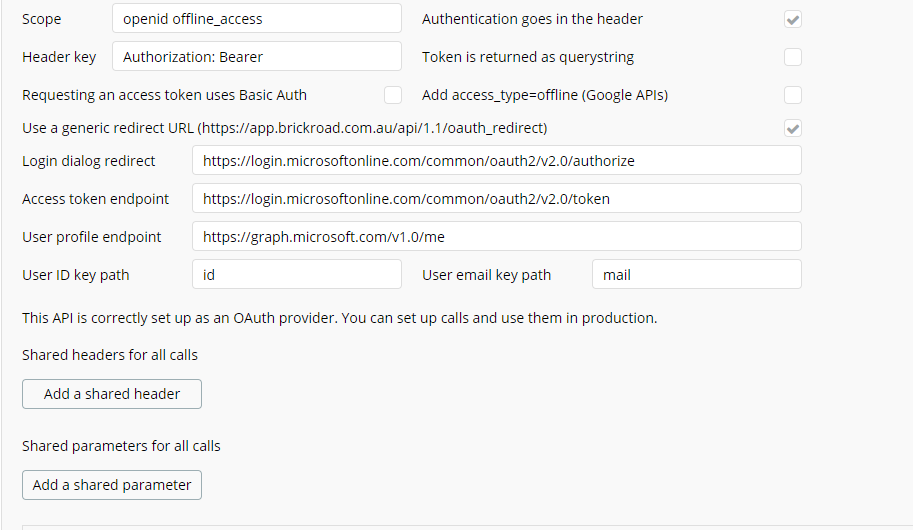Uncheck Use a generic redirect URL
Image resolution: width=913 pixels, height=530 pixels.
click(793, 128)
